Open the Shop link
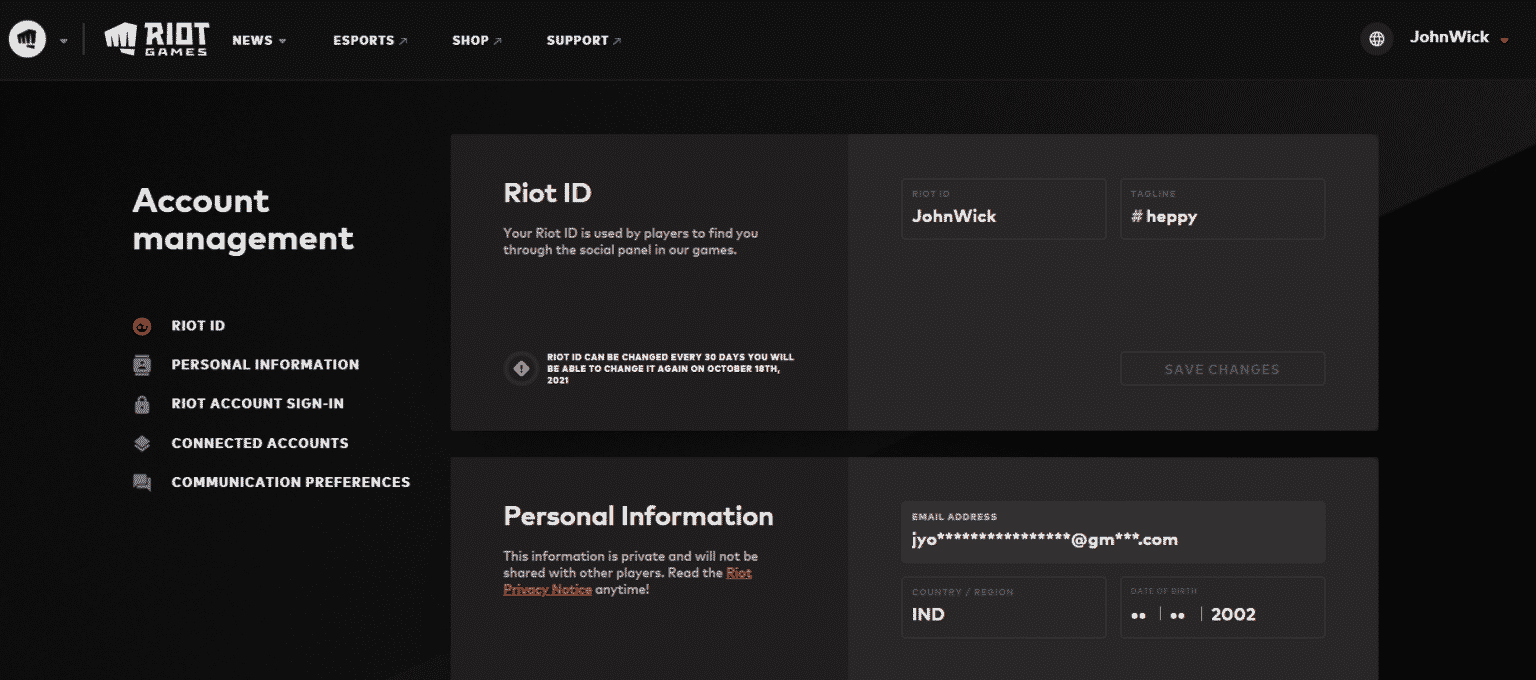 (477, 41)
